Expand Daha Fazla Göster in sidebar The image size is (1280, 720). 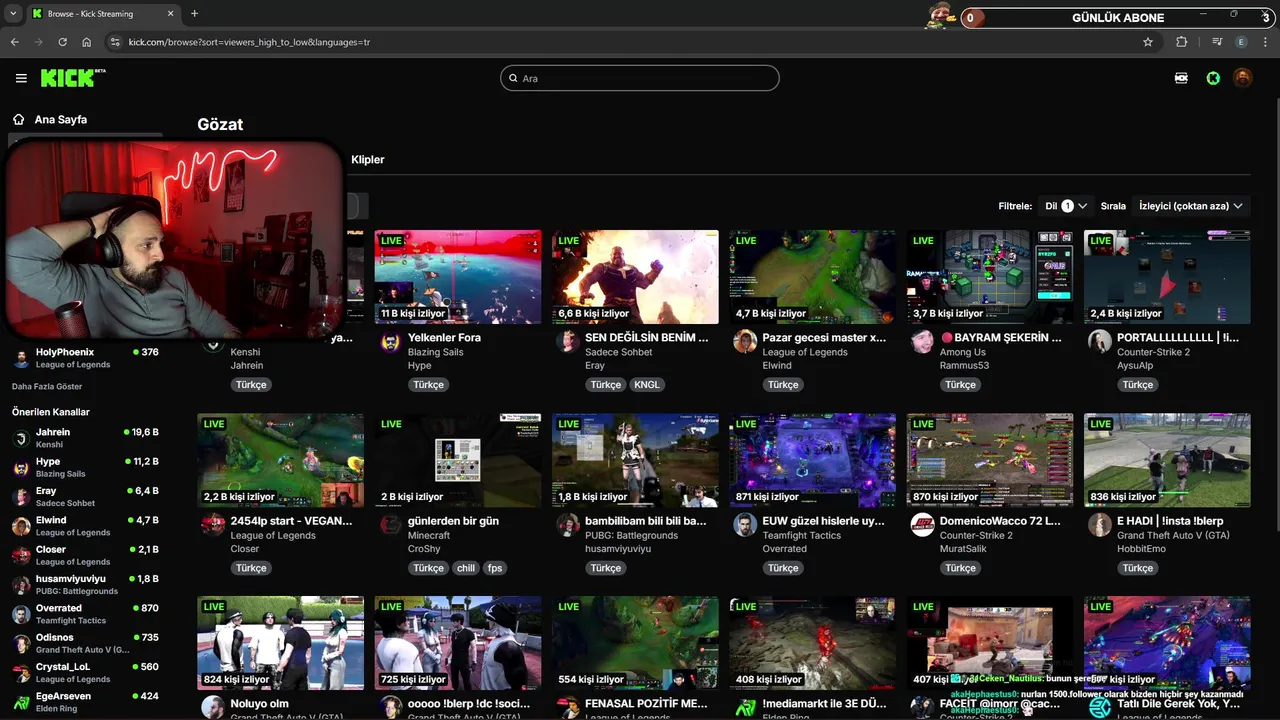47,386
